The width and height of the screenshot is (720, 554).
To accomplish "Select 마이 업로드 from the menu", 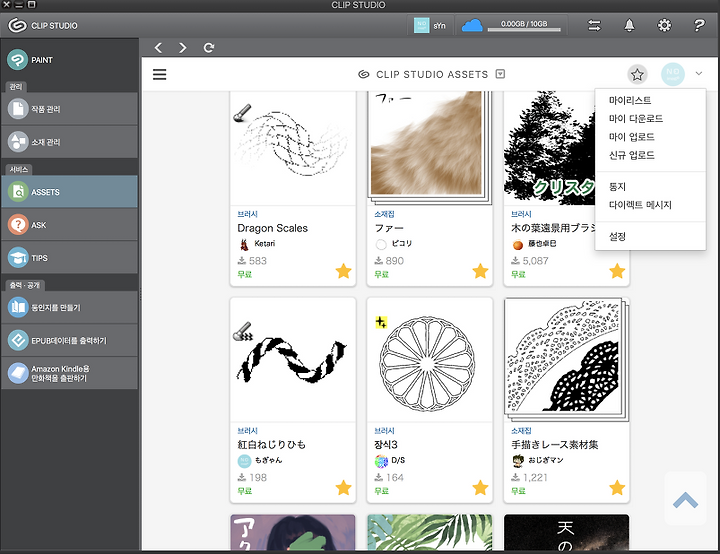I will [632, 137].
